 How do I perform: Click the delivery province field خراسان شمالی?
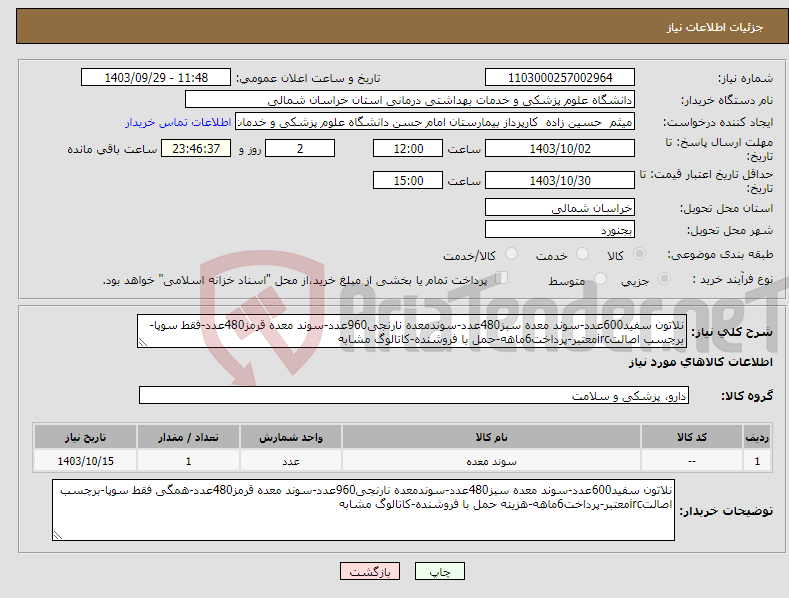click(560, 207)
